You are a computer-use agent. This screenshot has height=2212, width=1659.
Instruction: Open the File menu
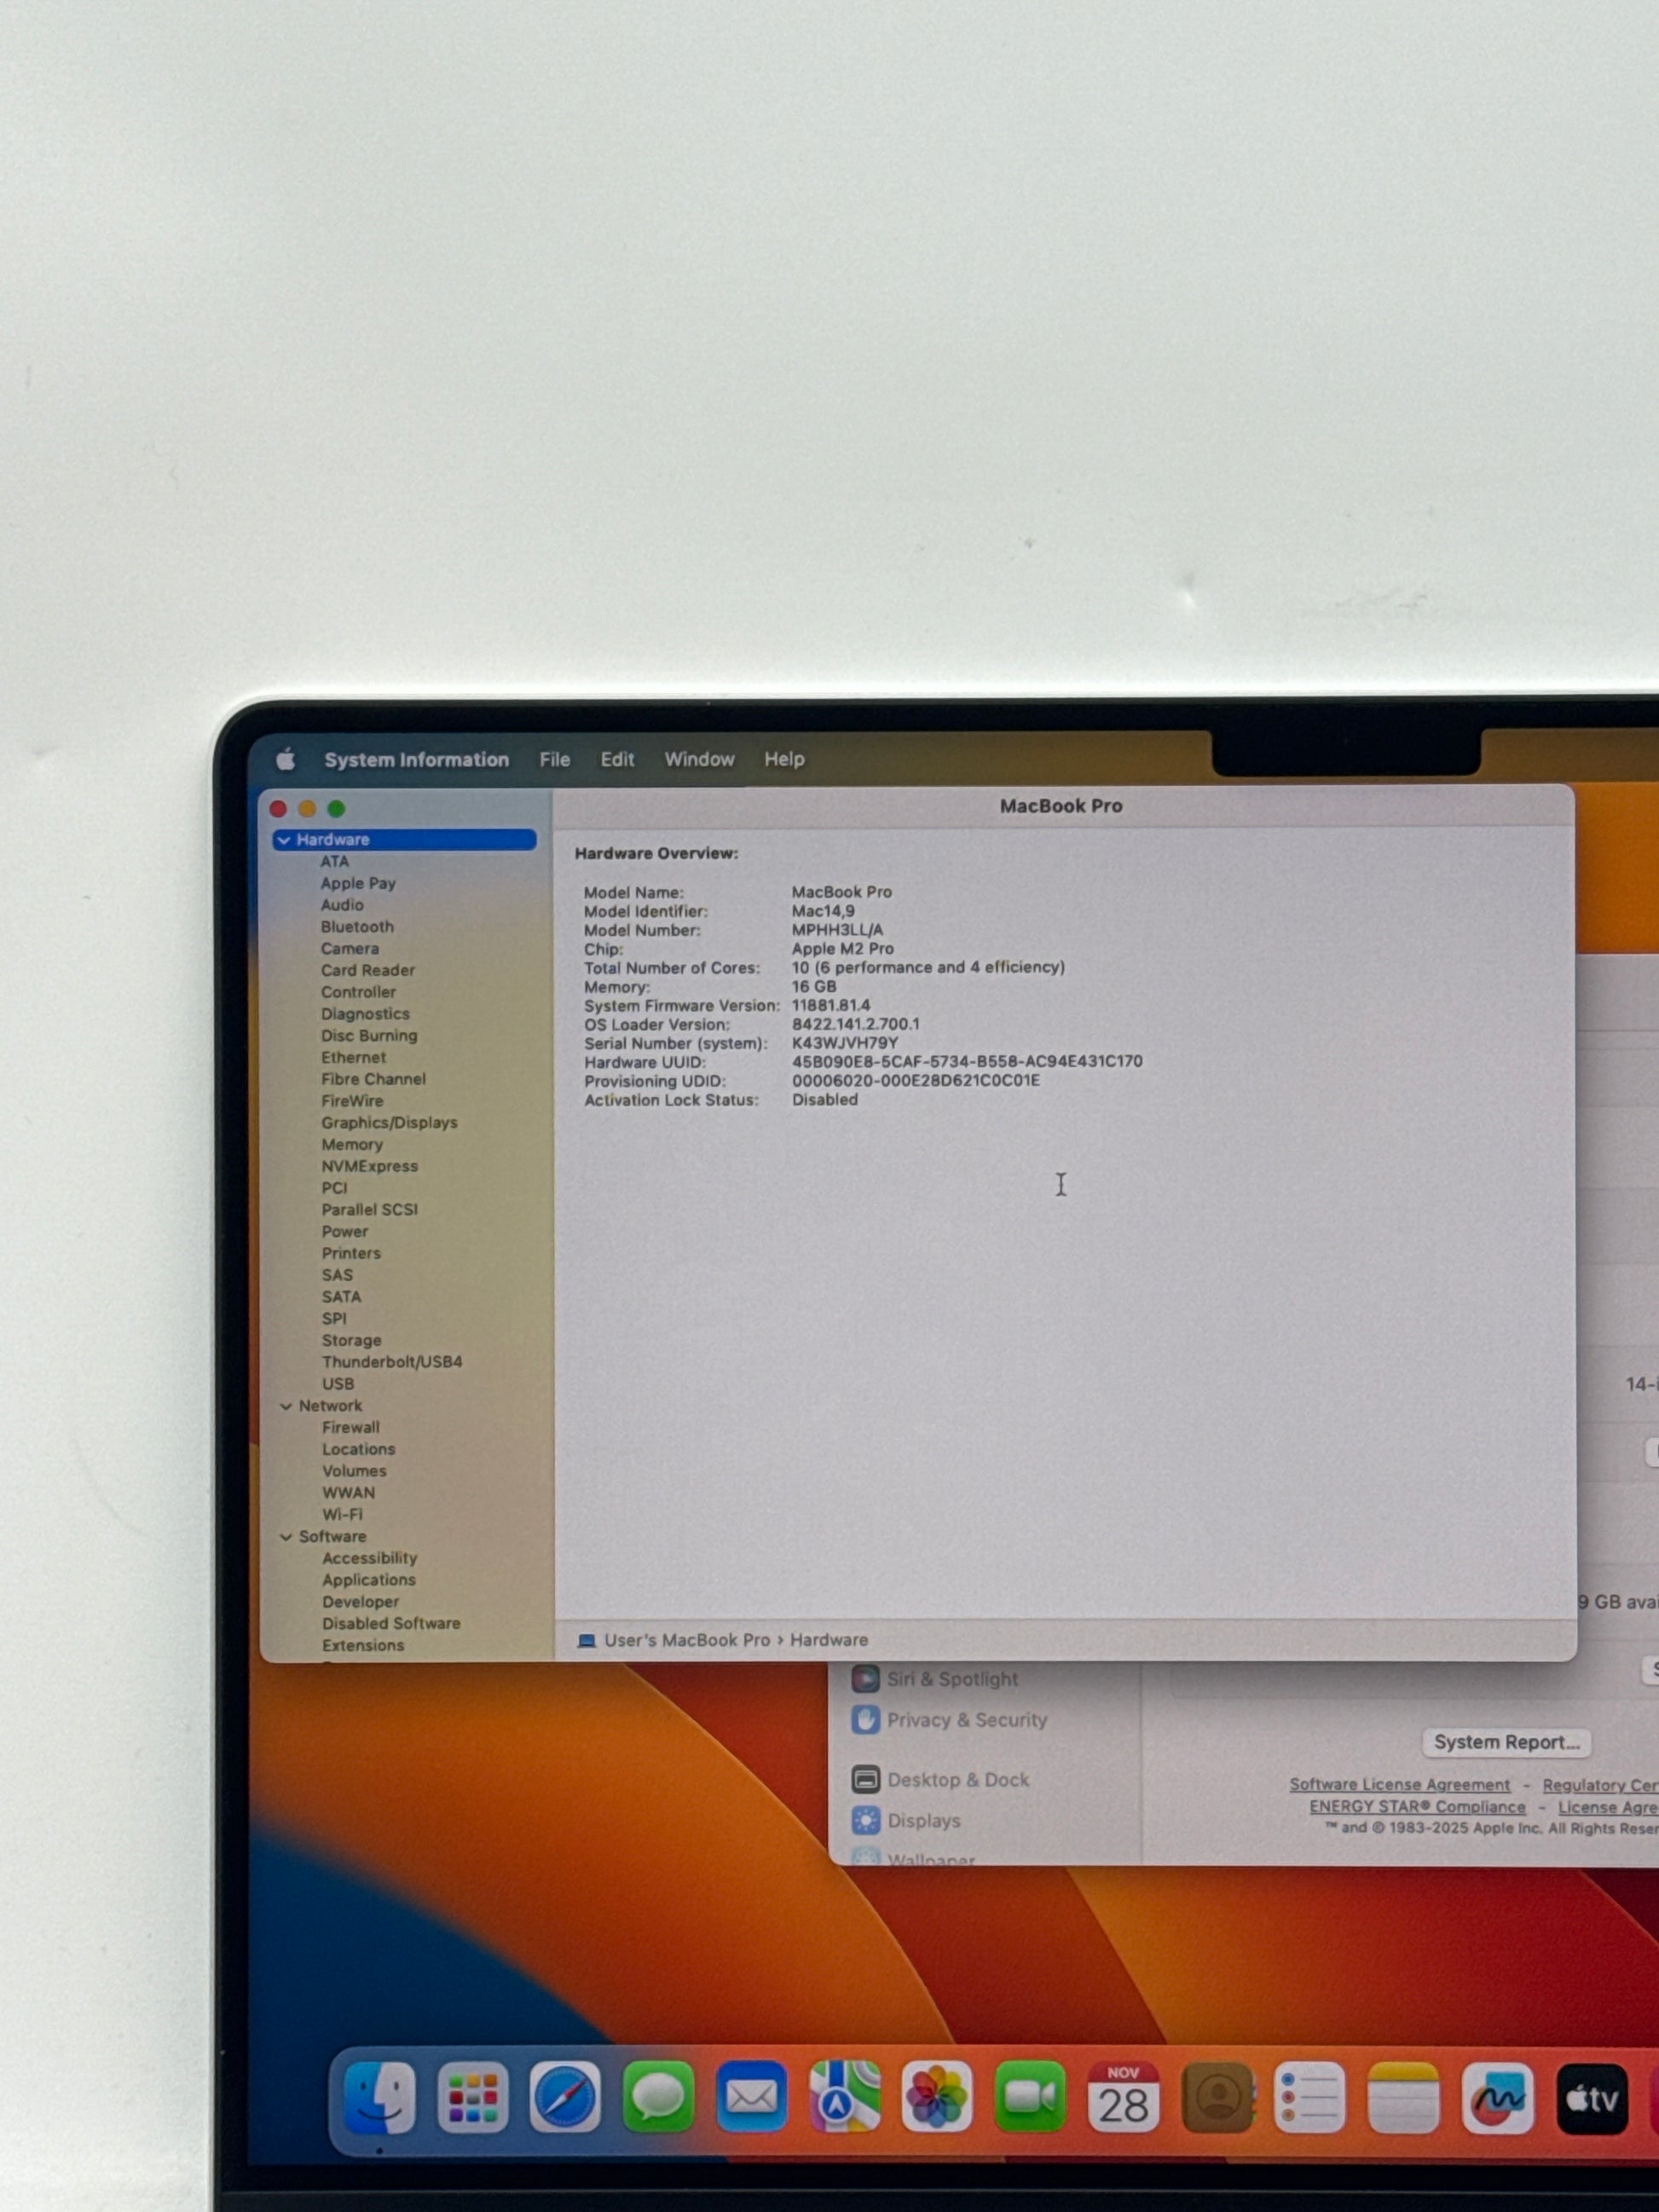(x=554, y=759)
